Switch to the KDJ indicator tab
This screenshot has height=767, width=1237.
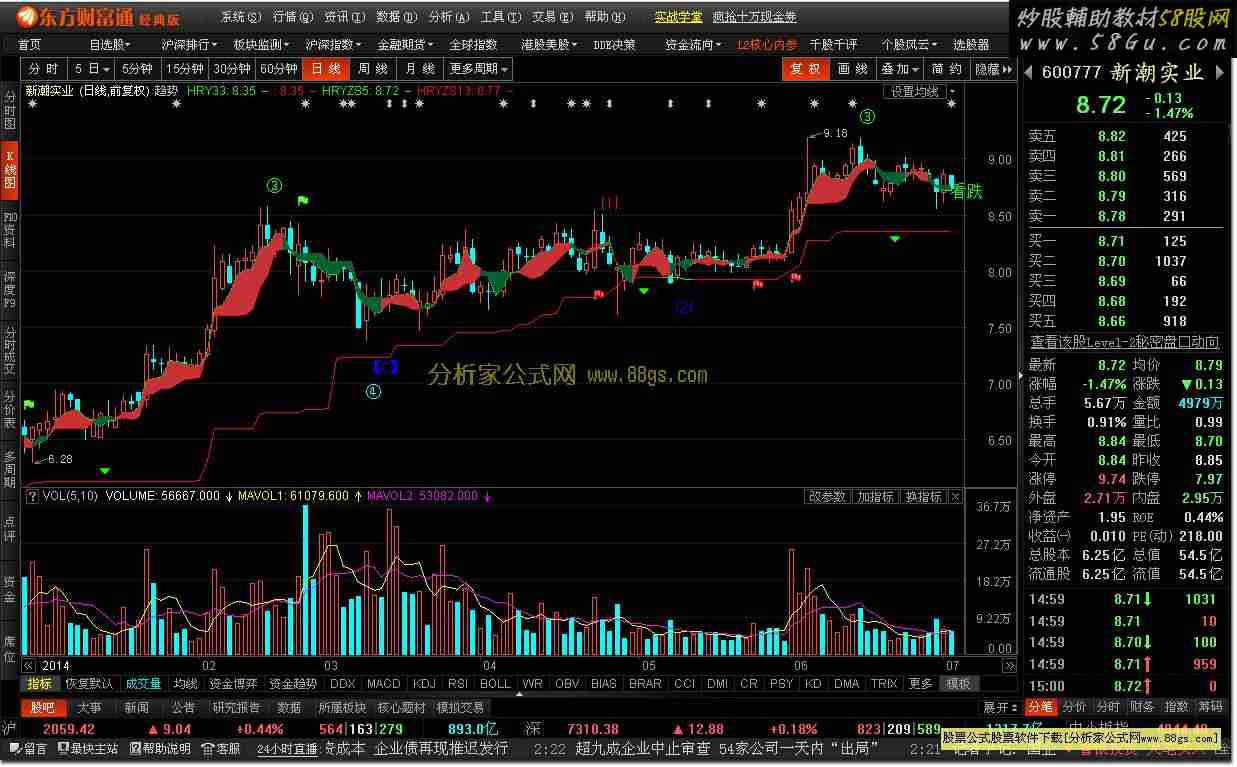pos(424,684)
